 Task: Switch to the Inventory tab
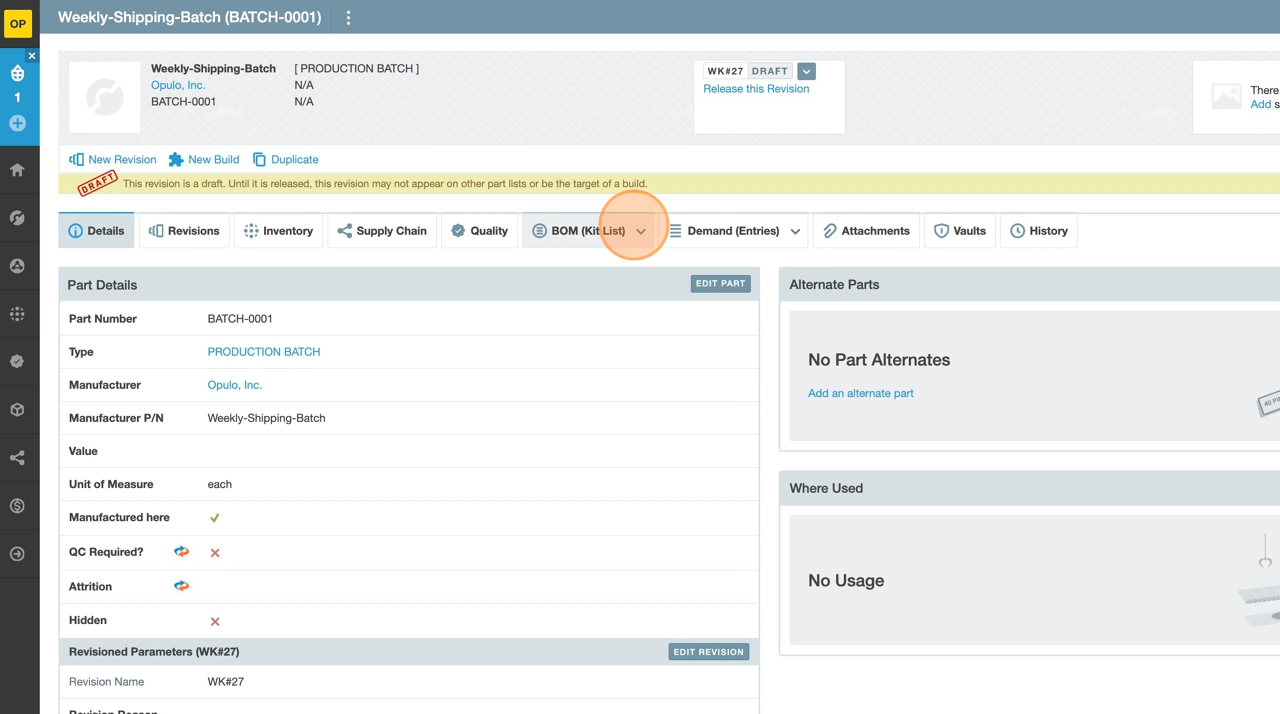point(278,231)
